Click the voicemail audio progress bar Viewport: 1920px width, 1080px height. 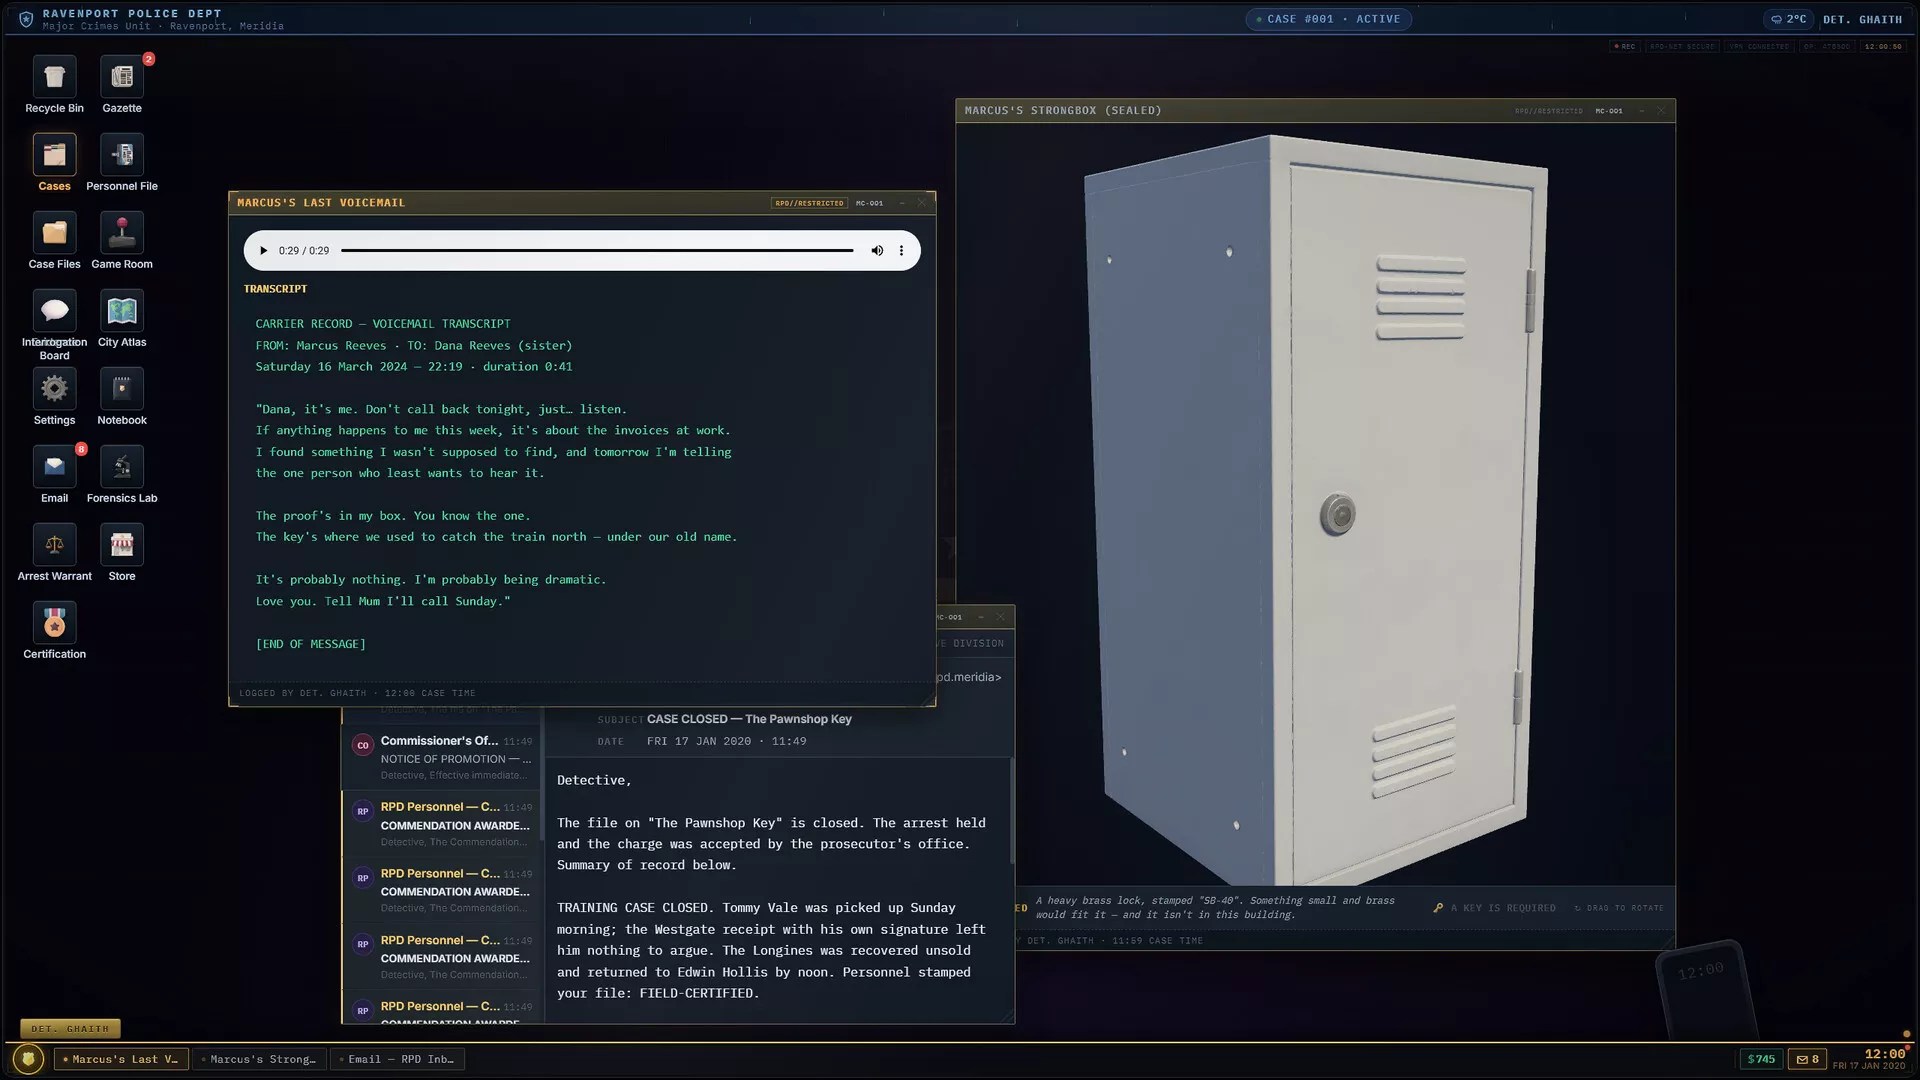click(x=597, y=251)
